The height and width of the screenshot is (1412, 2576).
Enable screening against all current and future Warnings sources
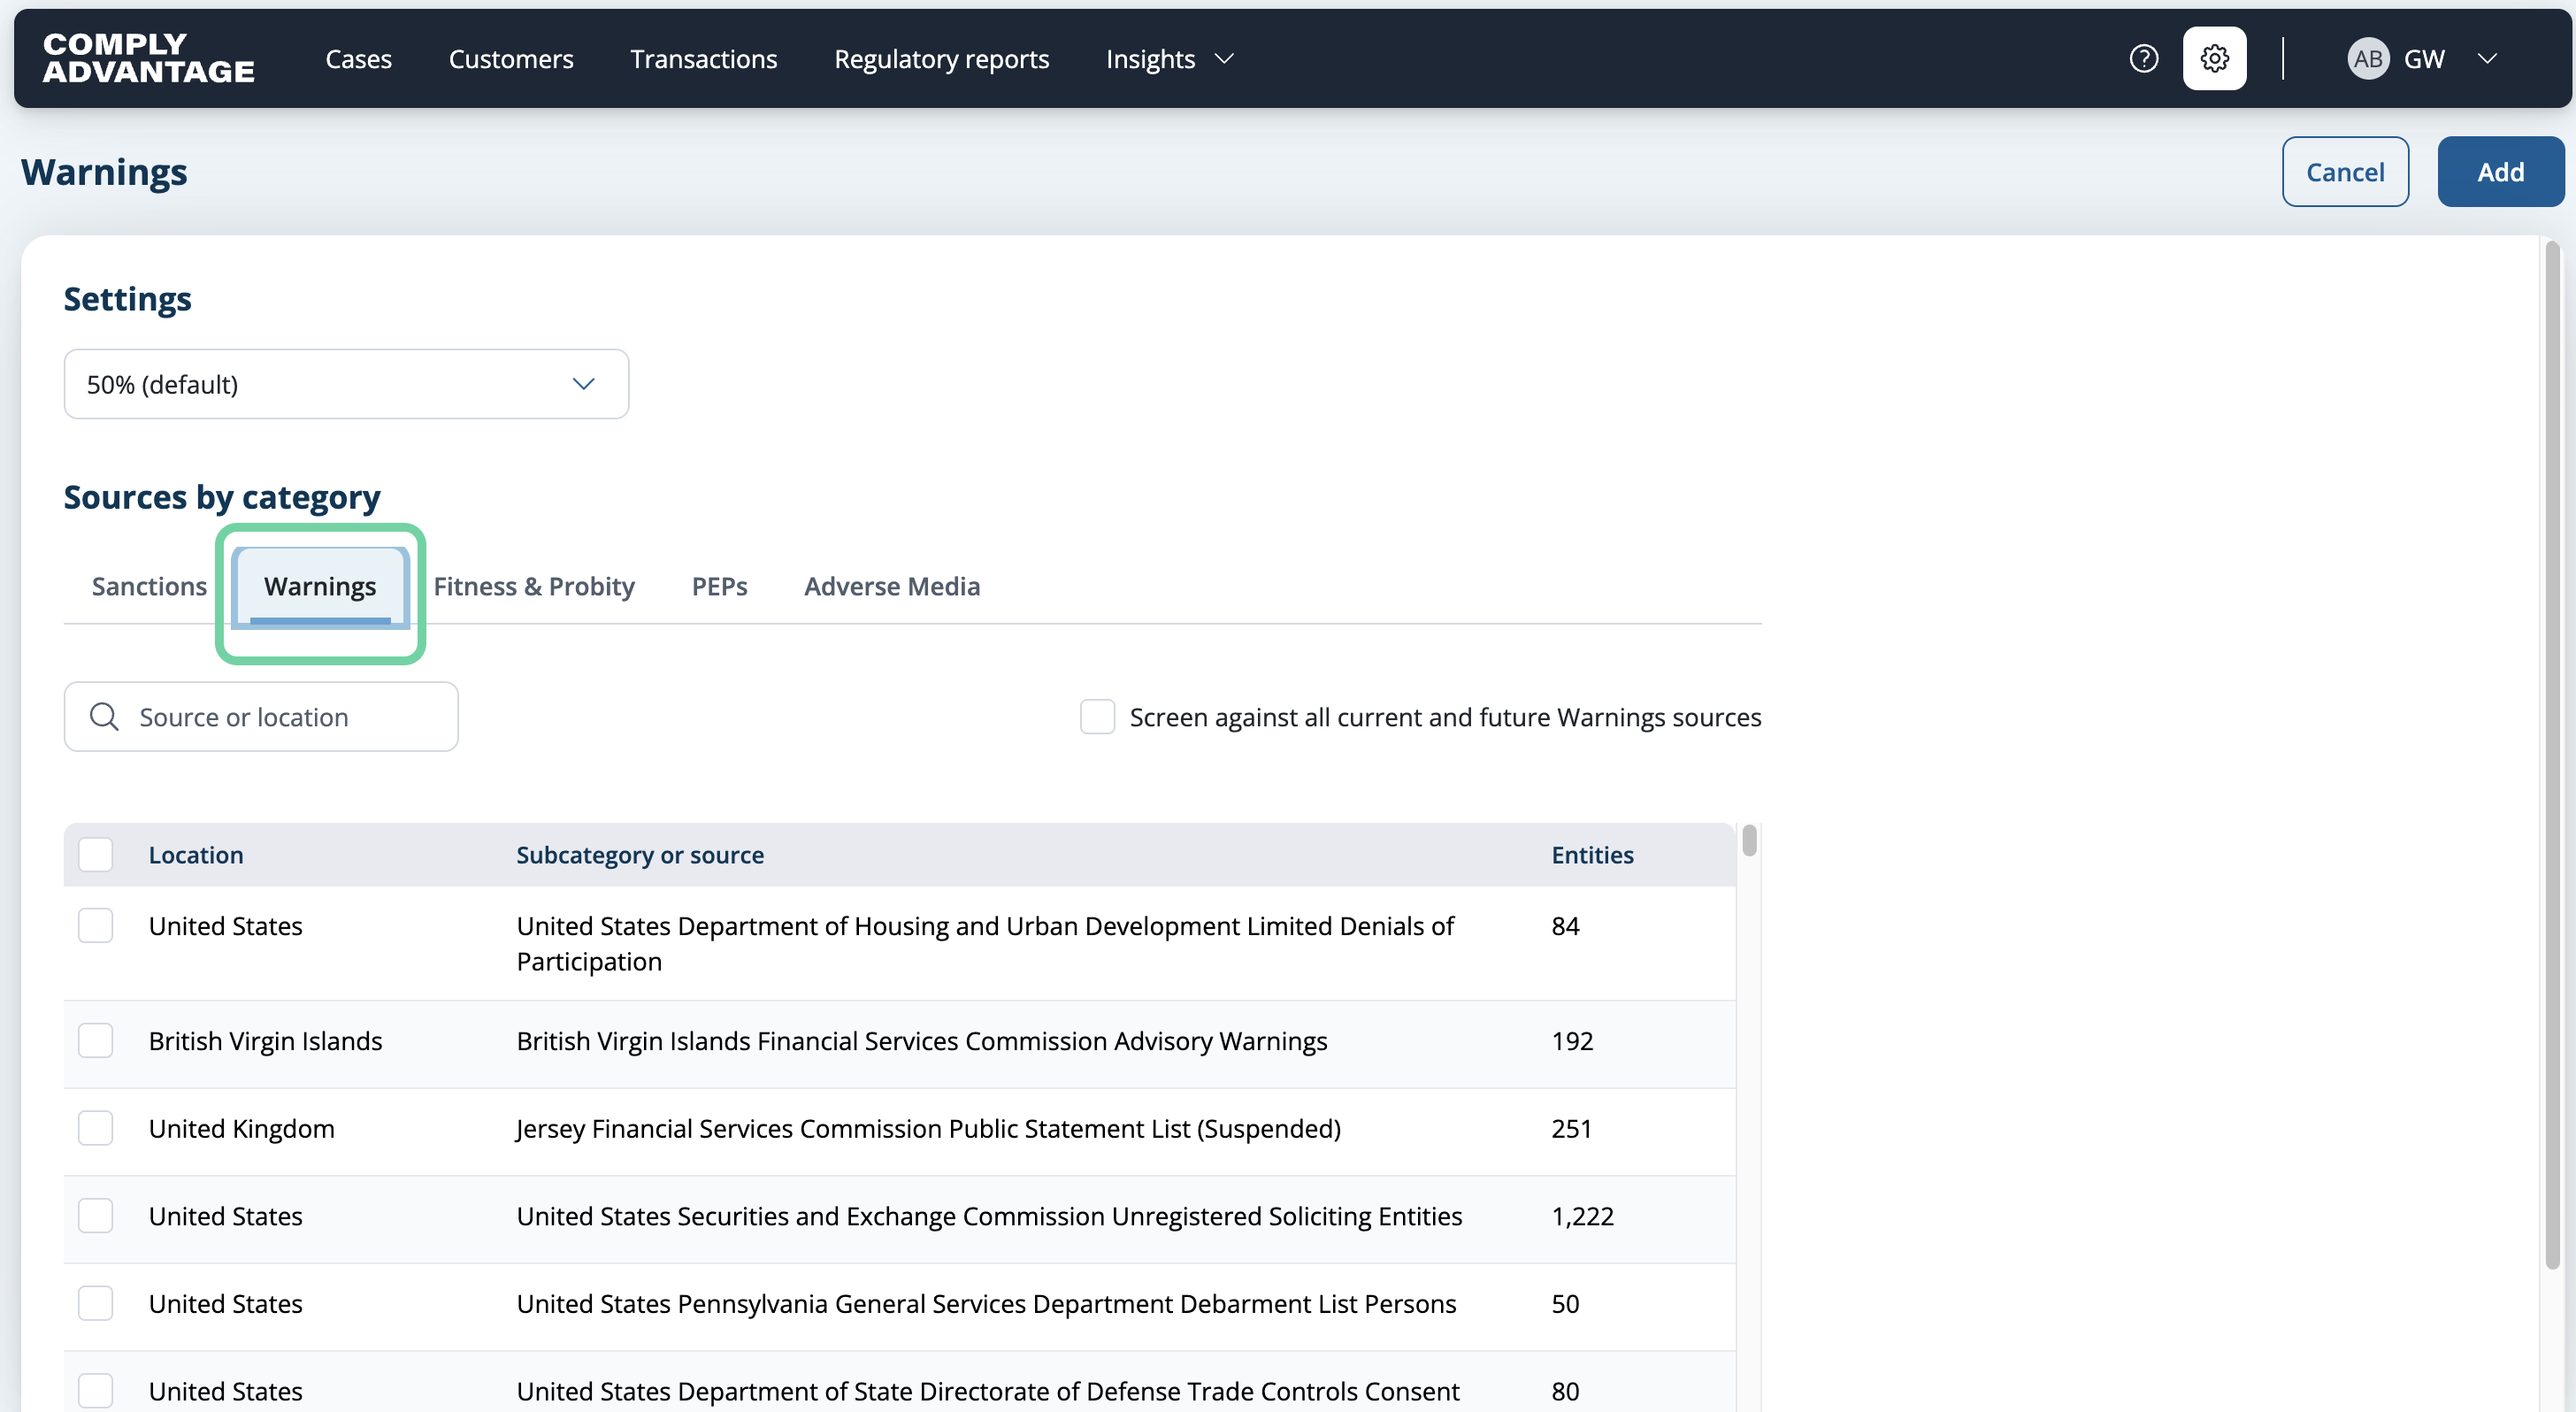[1097, 717]
